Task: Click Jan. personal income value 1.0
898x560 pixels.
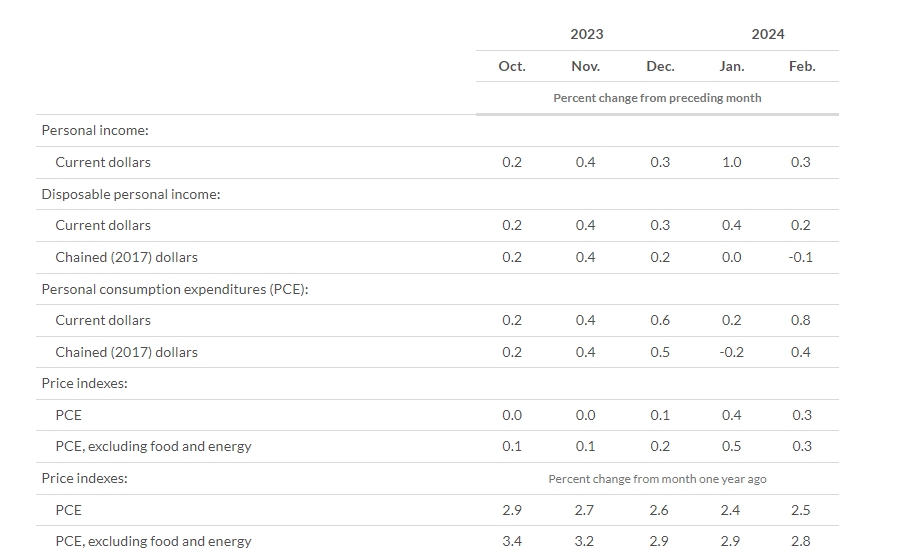Action: [x=731, y=162]
